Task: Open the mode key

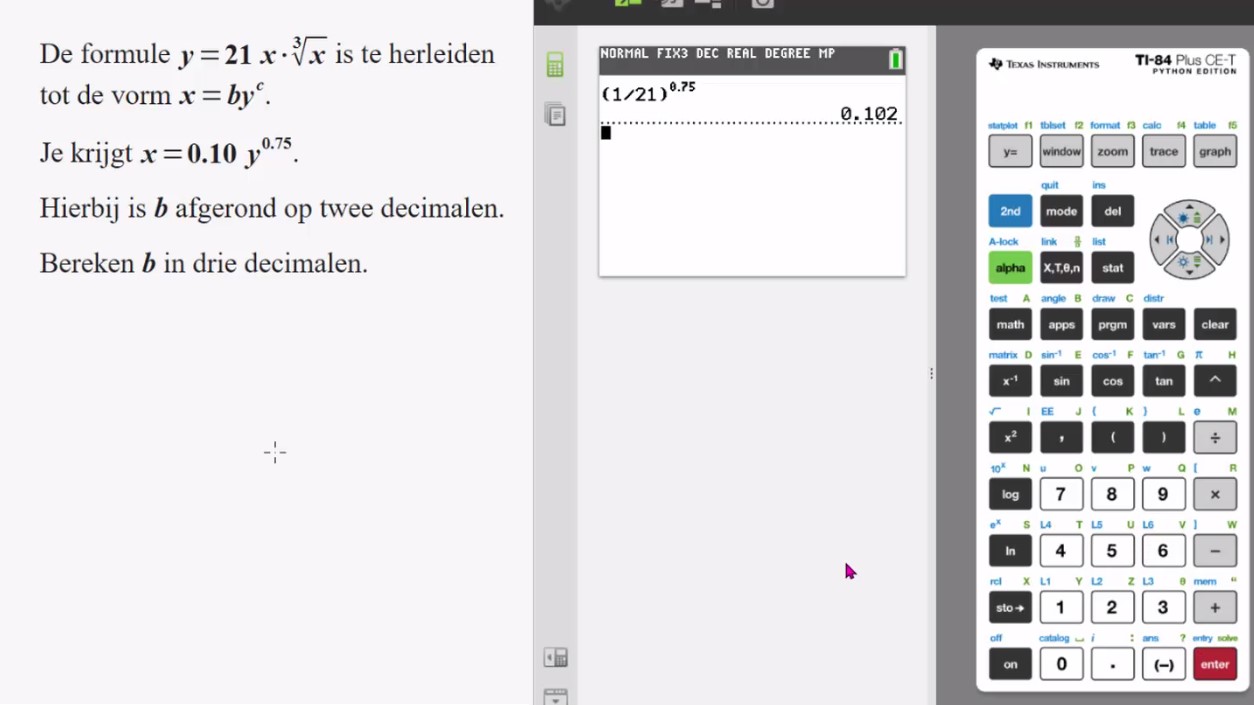Action: pyautogui.click(x=1061, y=211)
